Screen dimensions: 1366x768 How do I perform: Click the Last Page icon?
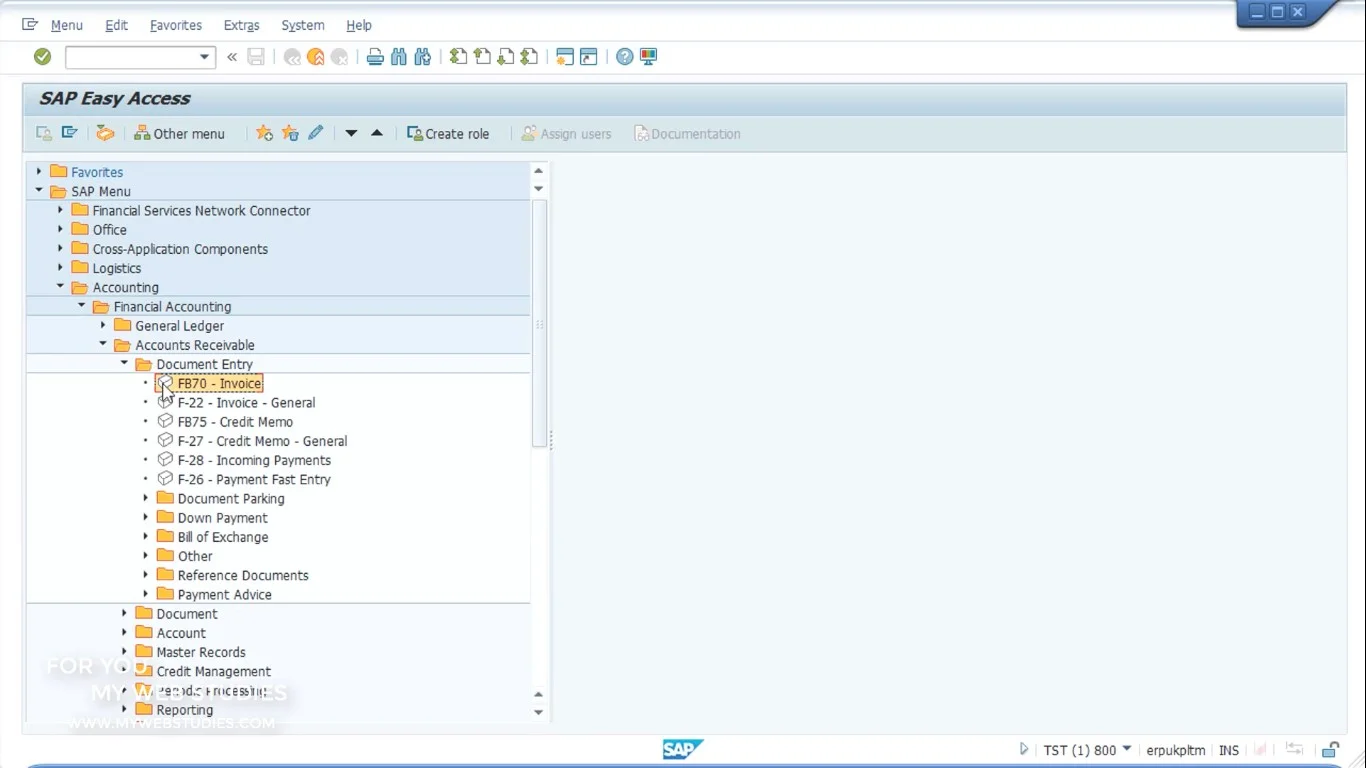click(530, 57)
